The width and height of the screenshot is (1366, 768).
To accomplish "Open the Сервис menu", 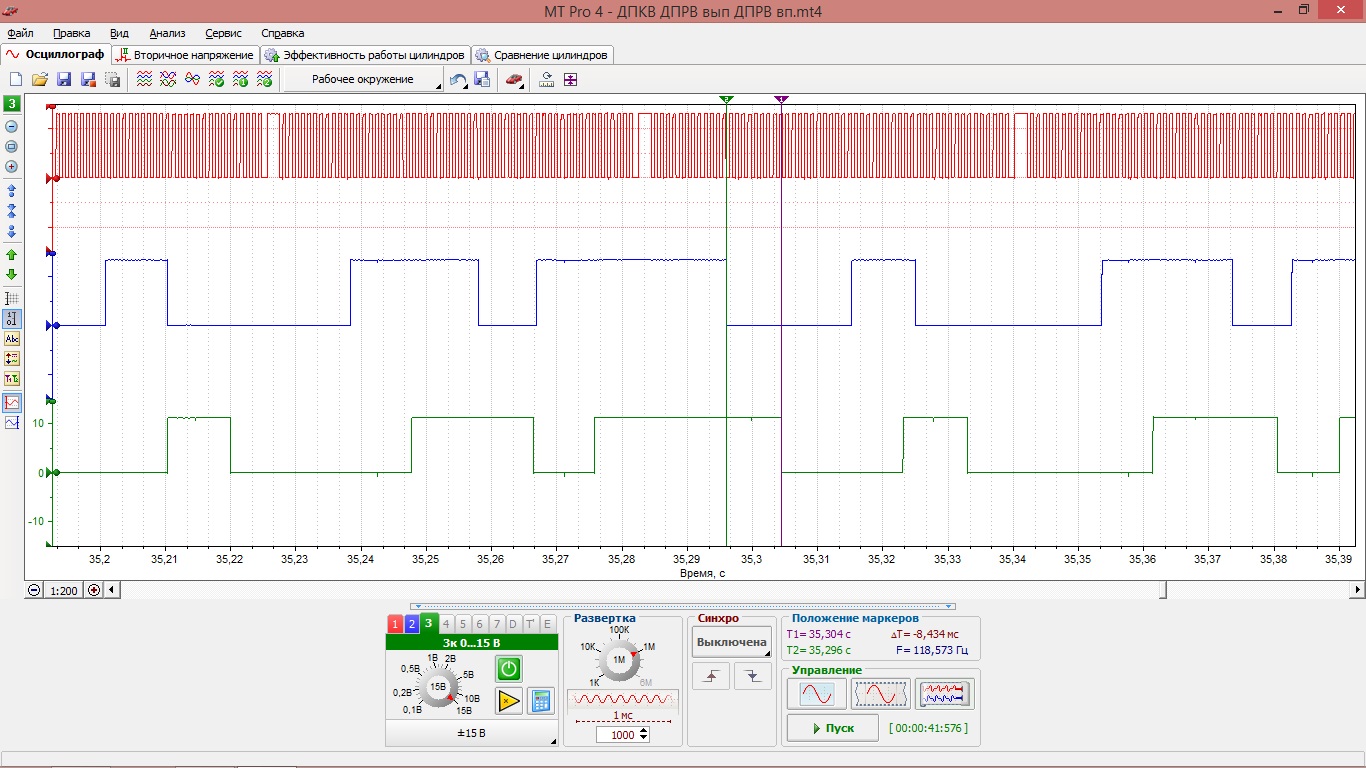I will click(x=223, y=33).
